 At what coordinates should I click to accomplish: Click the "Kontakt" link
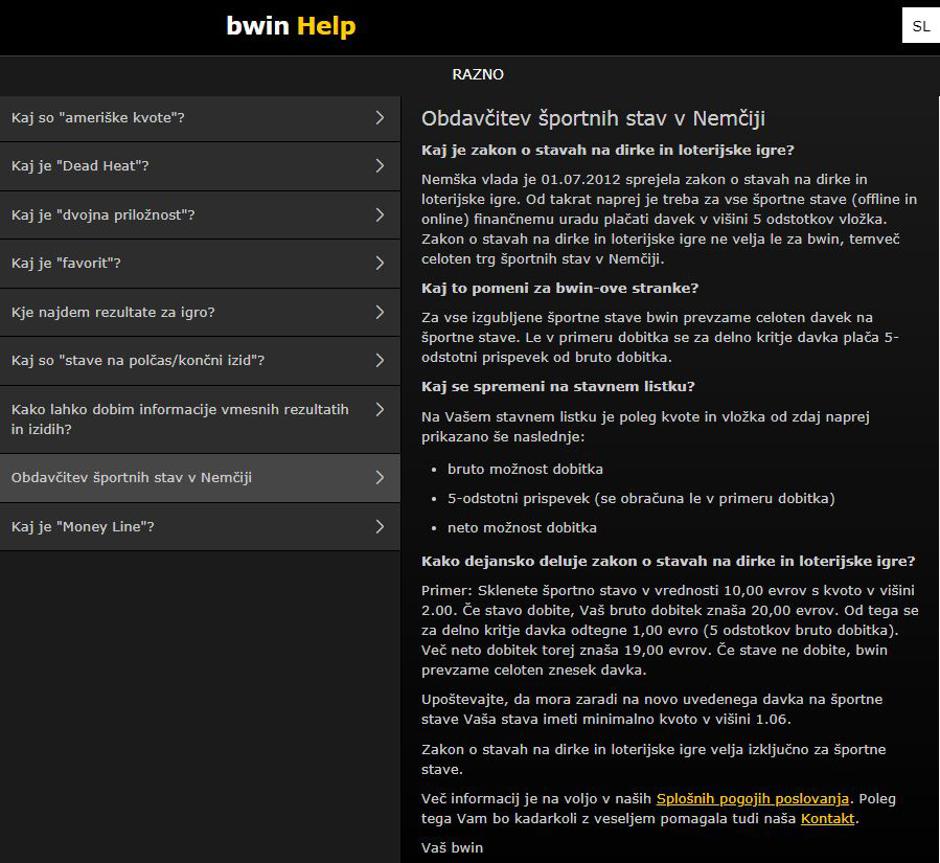[x=827, y=818]
